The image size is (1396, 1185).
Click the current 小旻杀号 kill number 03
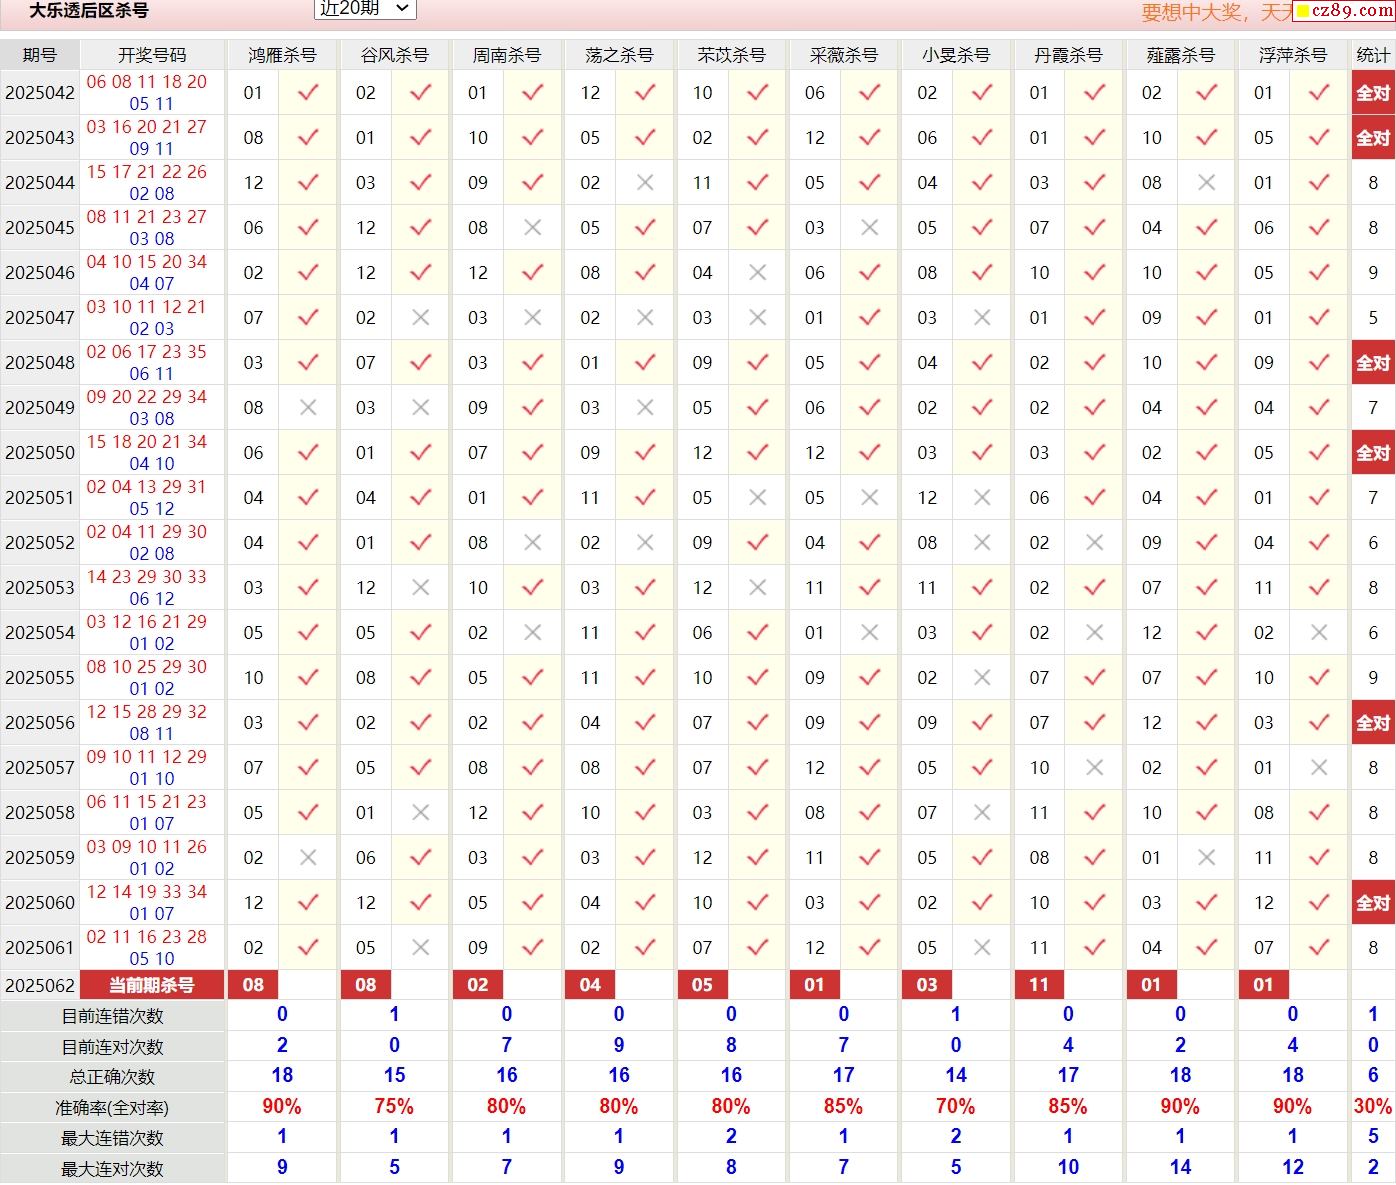coord(927,985)
